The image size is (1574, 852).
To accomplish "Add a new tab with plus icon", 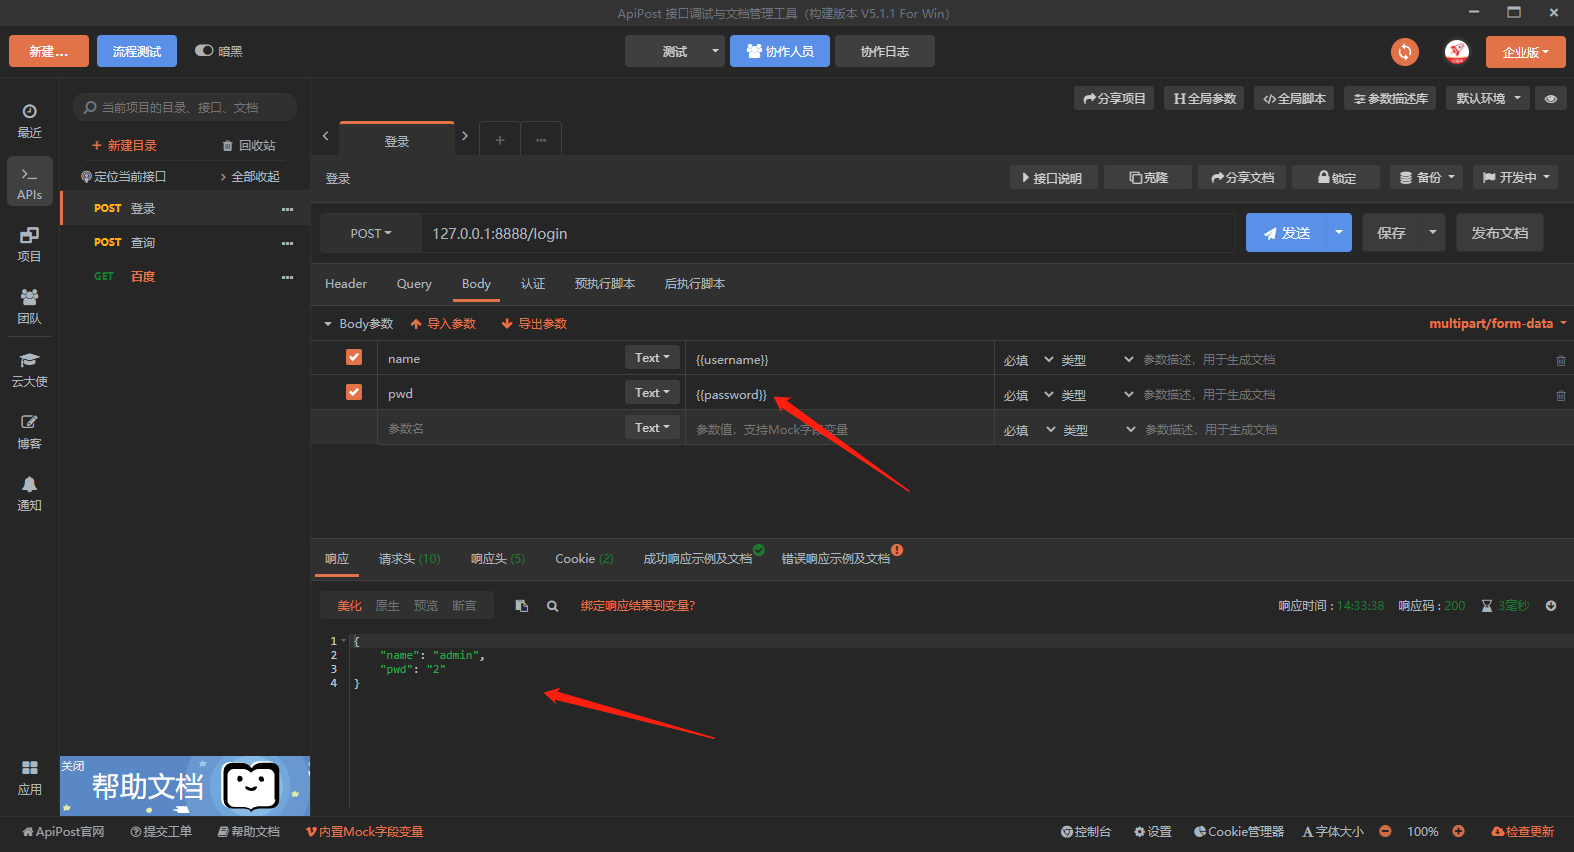I will [500, 140].
